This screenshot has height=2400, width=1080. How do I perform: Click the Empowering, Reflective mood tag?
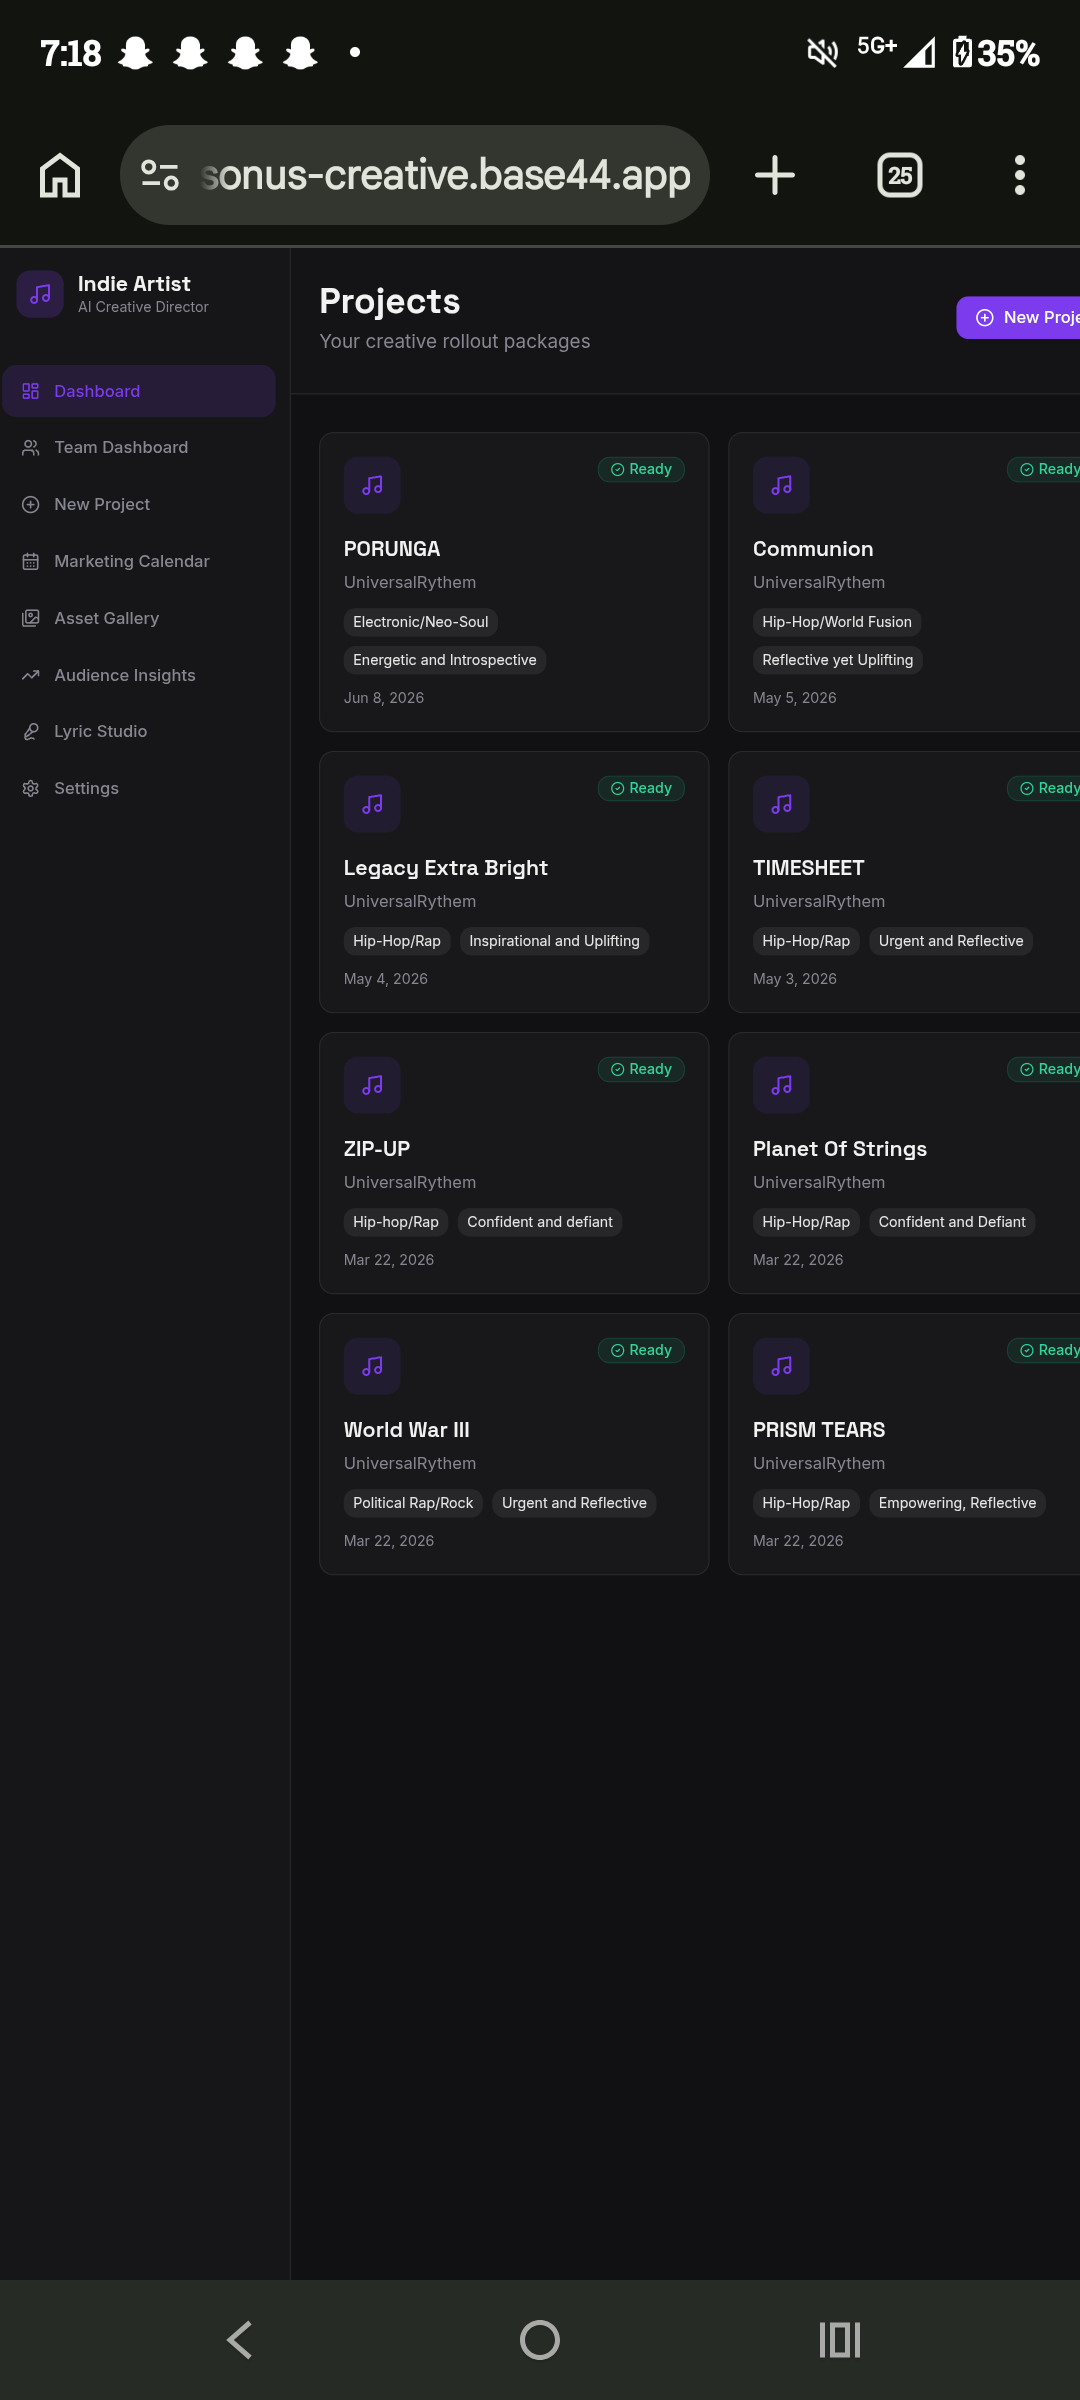(957, 1503)
